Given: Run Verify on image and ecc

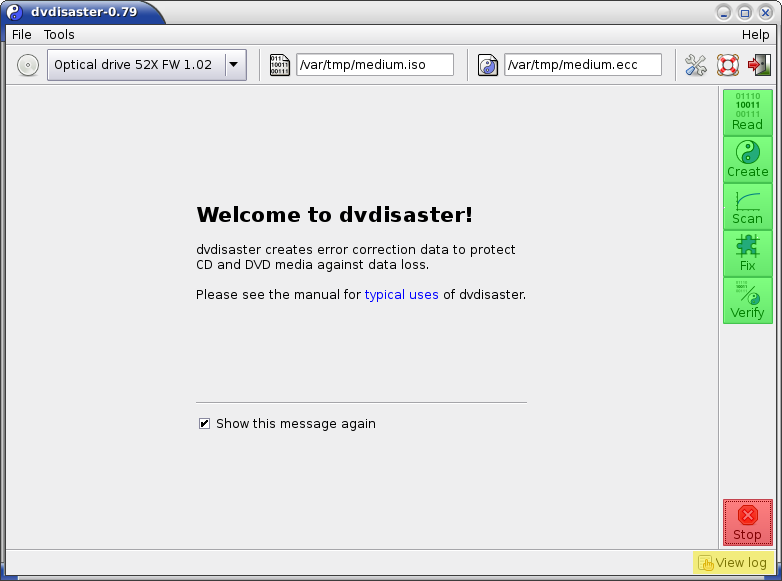Looking at the screenshot, I should [747, 300].
